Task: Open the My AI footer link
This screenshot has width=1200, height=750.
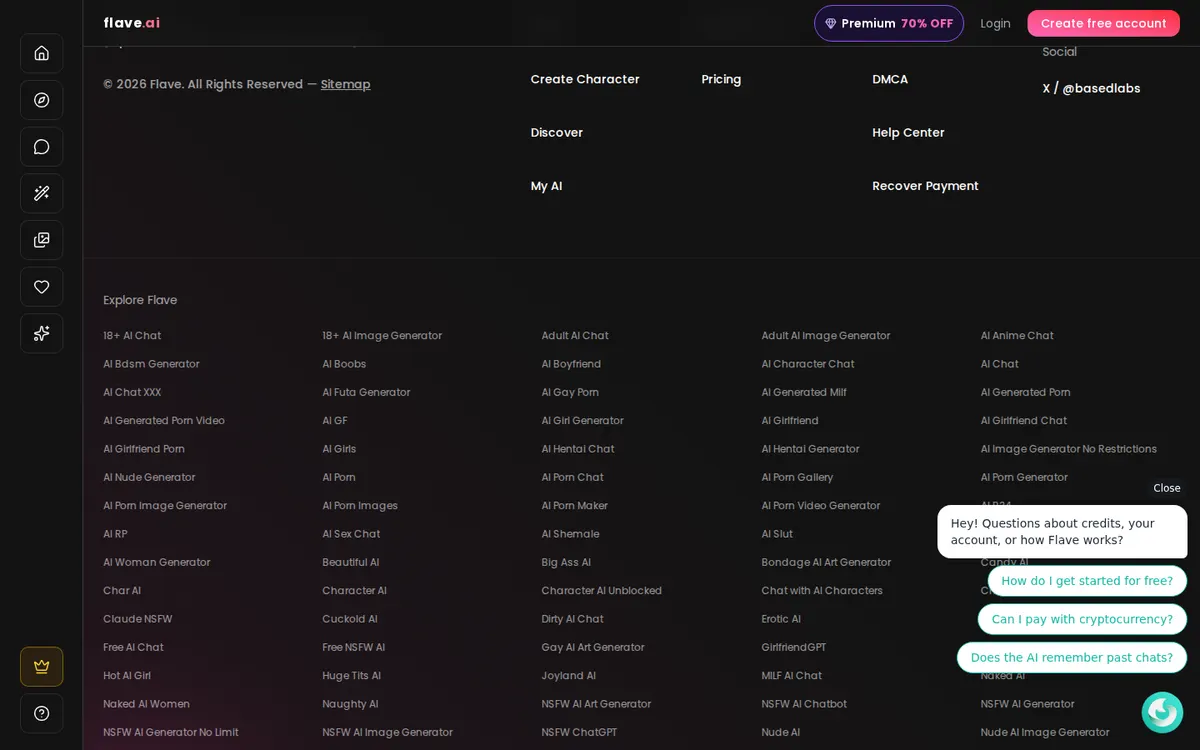Action: 546,186
